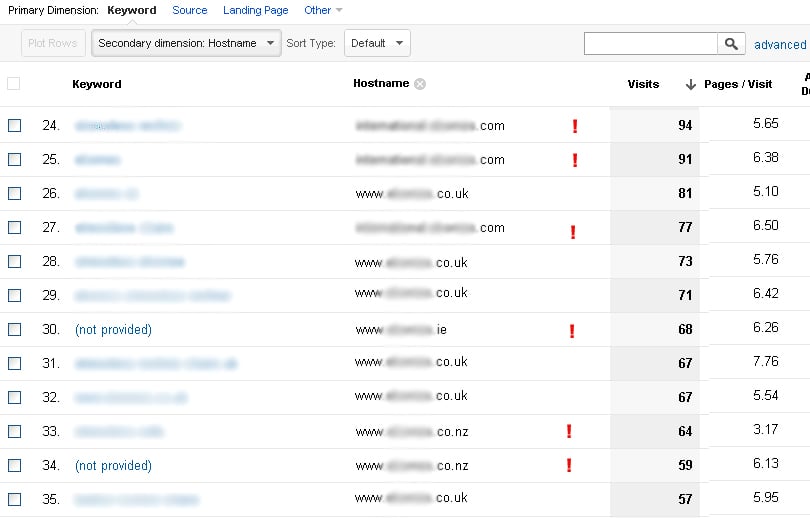810x518 pixels.
Task: Click visits value 71
Action: pyautogui.click(x=685, y=295)
